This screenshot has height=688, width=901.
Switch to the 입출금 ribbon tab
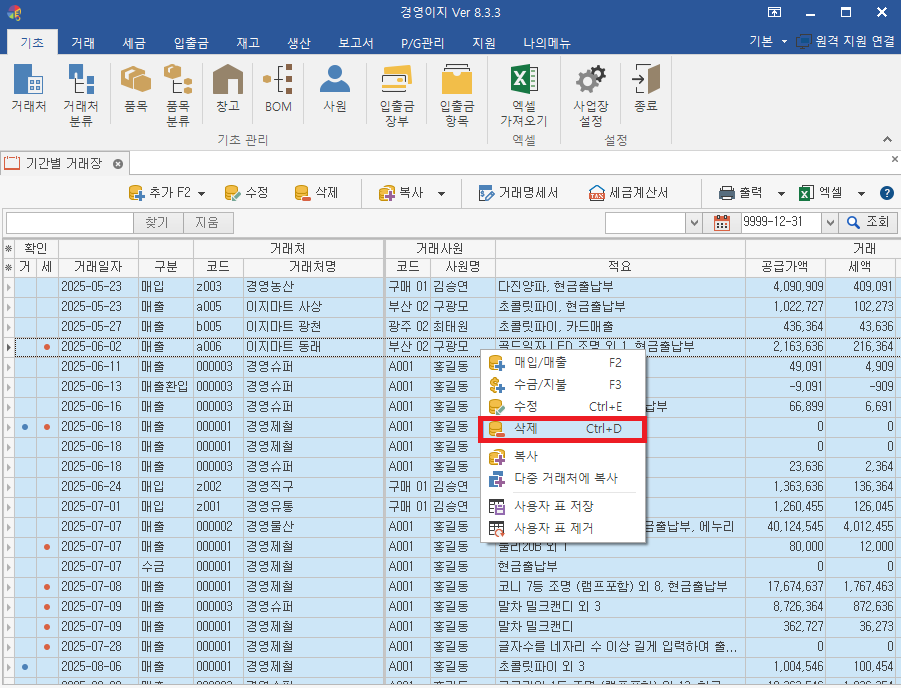coord(191,43)
